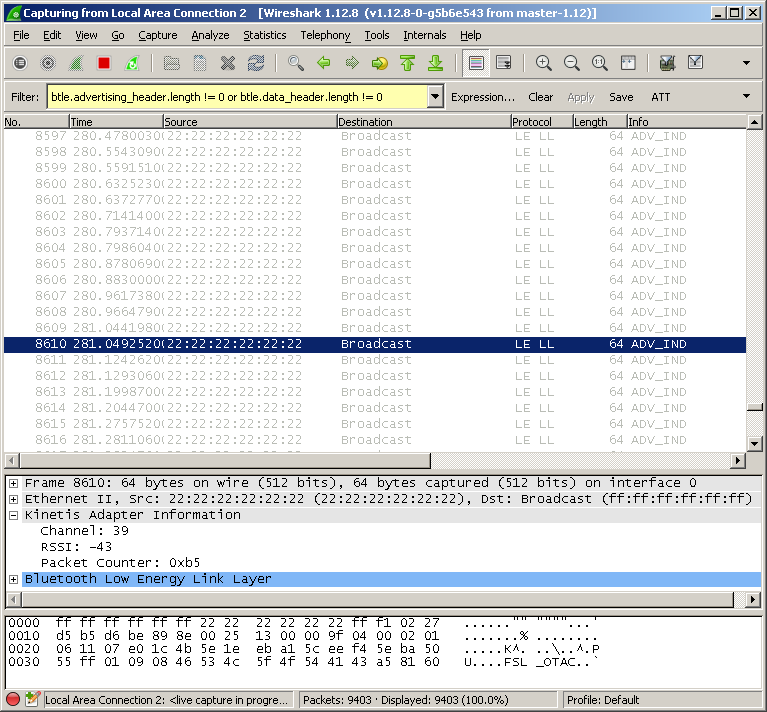Click the green shark fin start capture icon

[76, 63]
